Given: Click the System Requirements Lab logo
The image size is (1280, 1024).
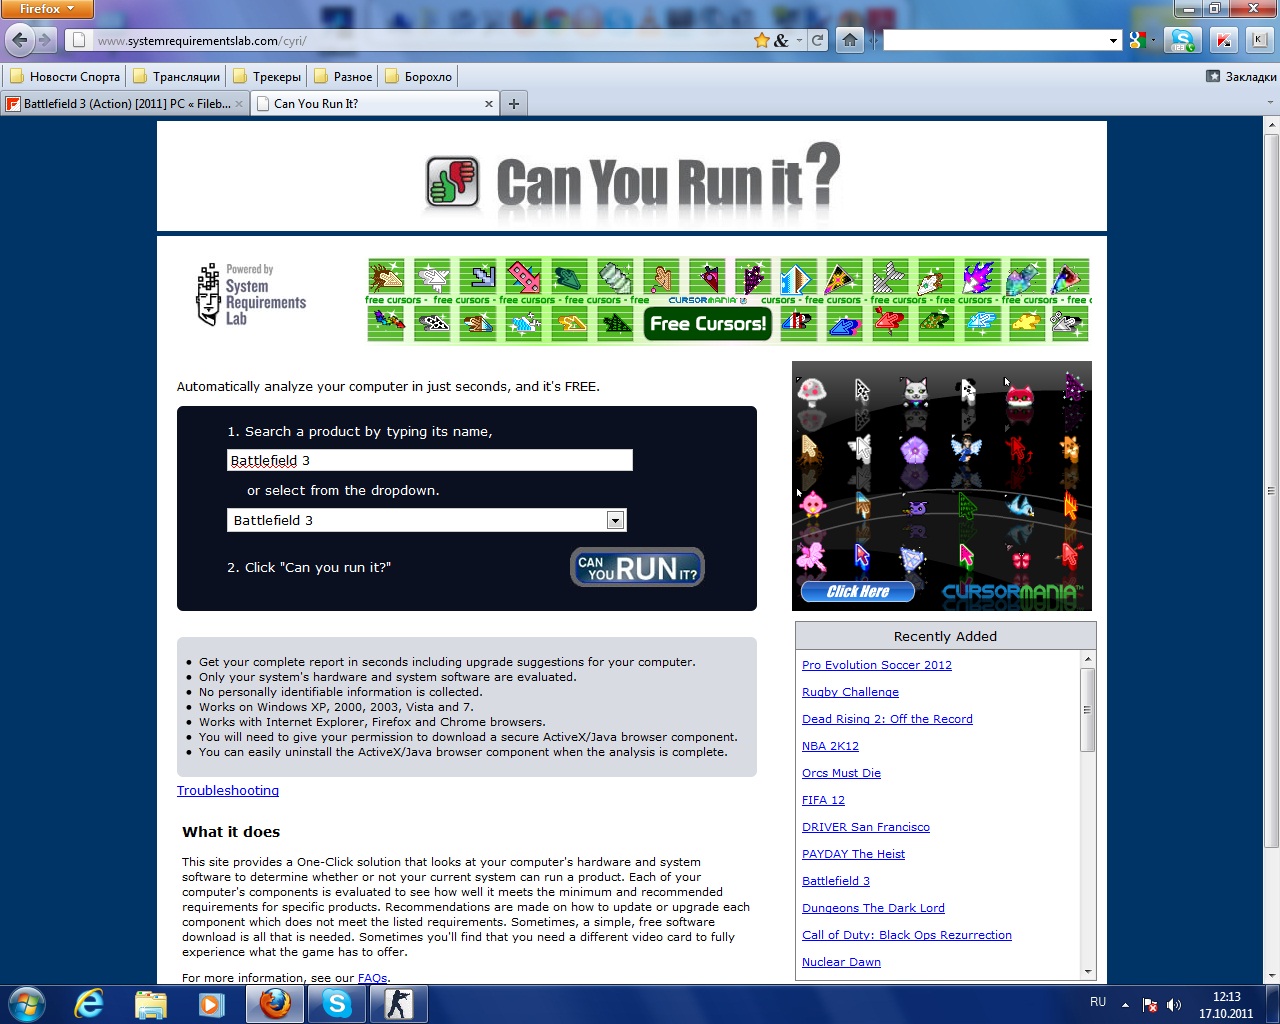Looking at the screenshot, I should click(251, 294).
